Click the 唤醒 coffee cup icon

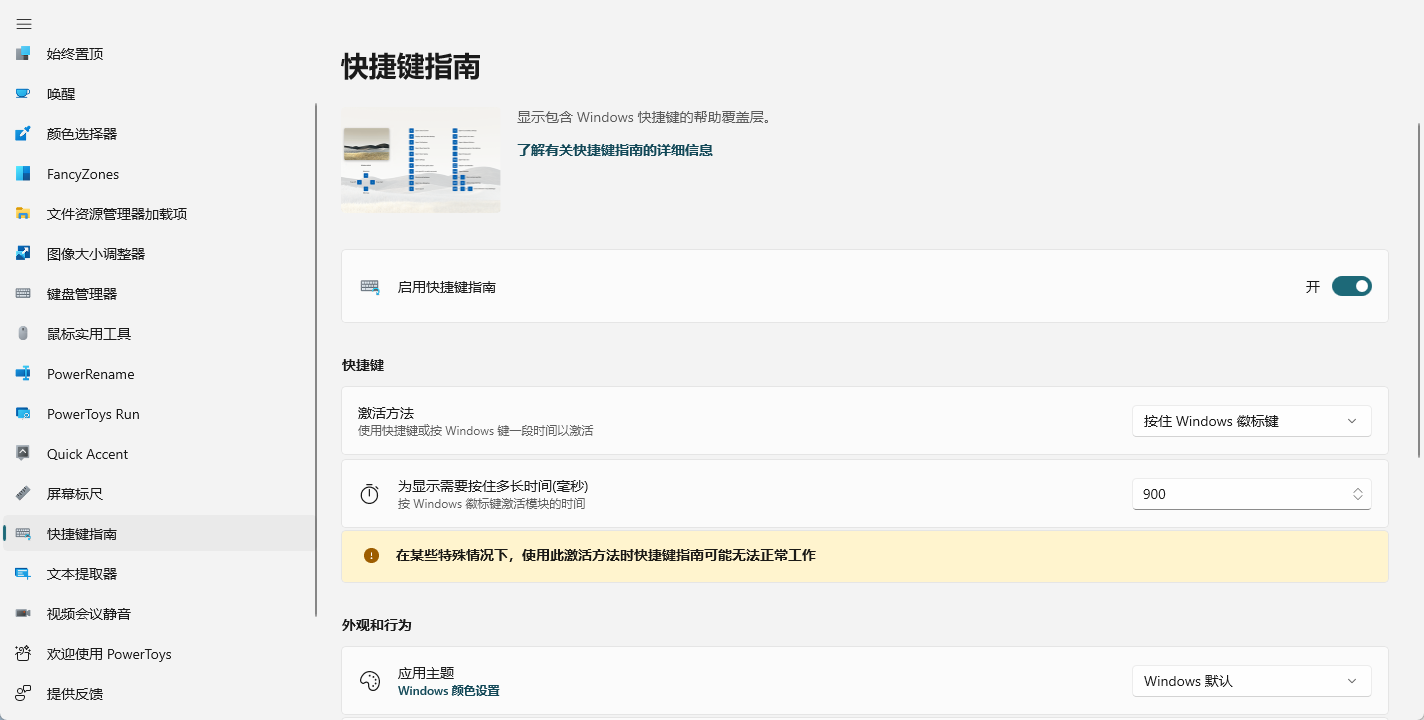(x=24, y=94)
